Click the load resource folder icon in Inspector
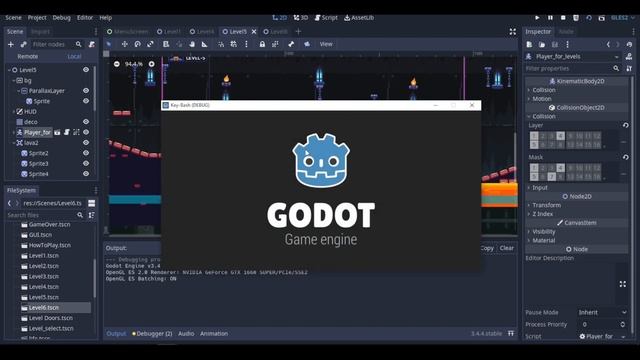Screen dimensions: 640x360 (542, 44)
